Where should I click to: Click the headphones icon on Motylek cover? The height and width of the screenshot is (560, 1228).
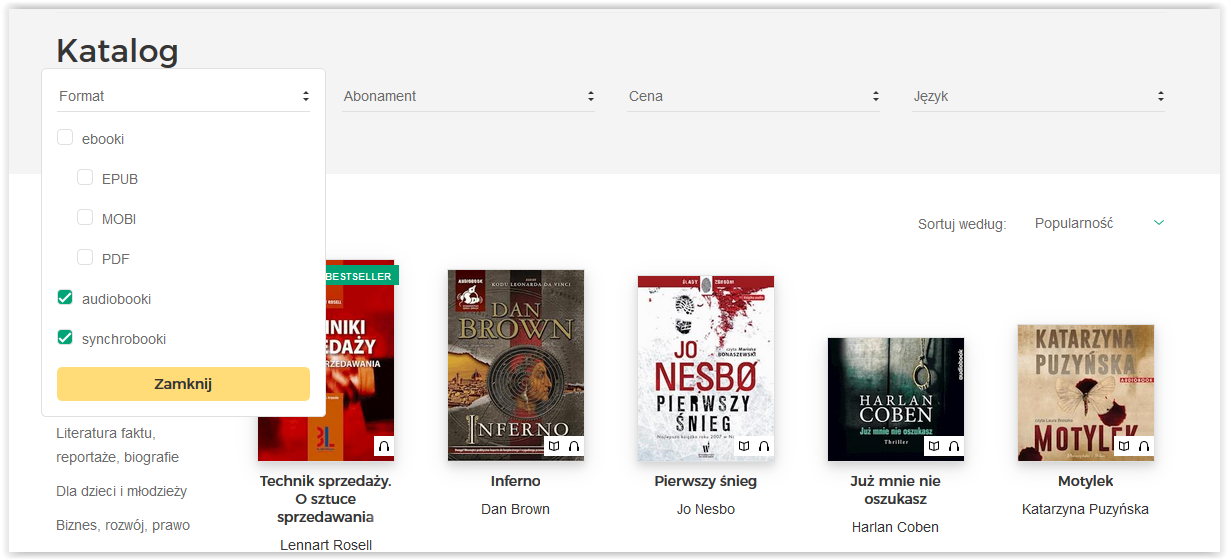pyautogui.click(x=1144, y=446)
